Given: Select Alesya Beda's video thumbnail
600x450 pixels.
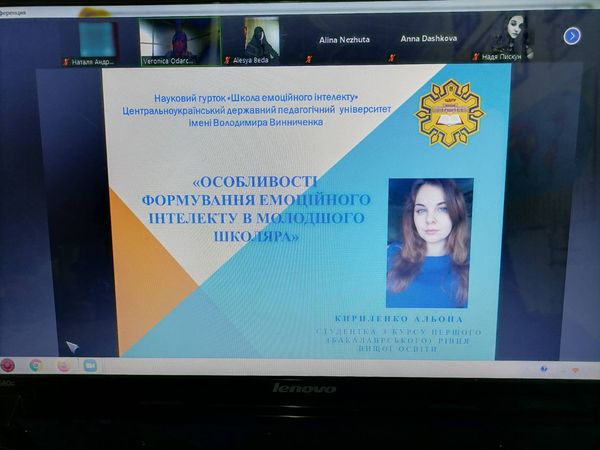Looking at the screenshot, I should 261,40.
